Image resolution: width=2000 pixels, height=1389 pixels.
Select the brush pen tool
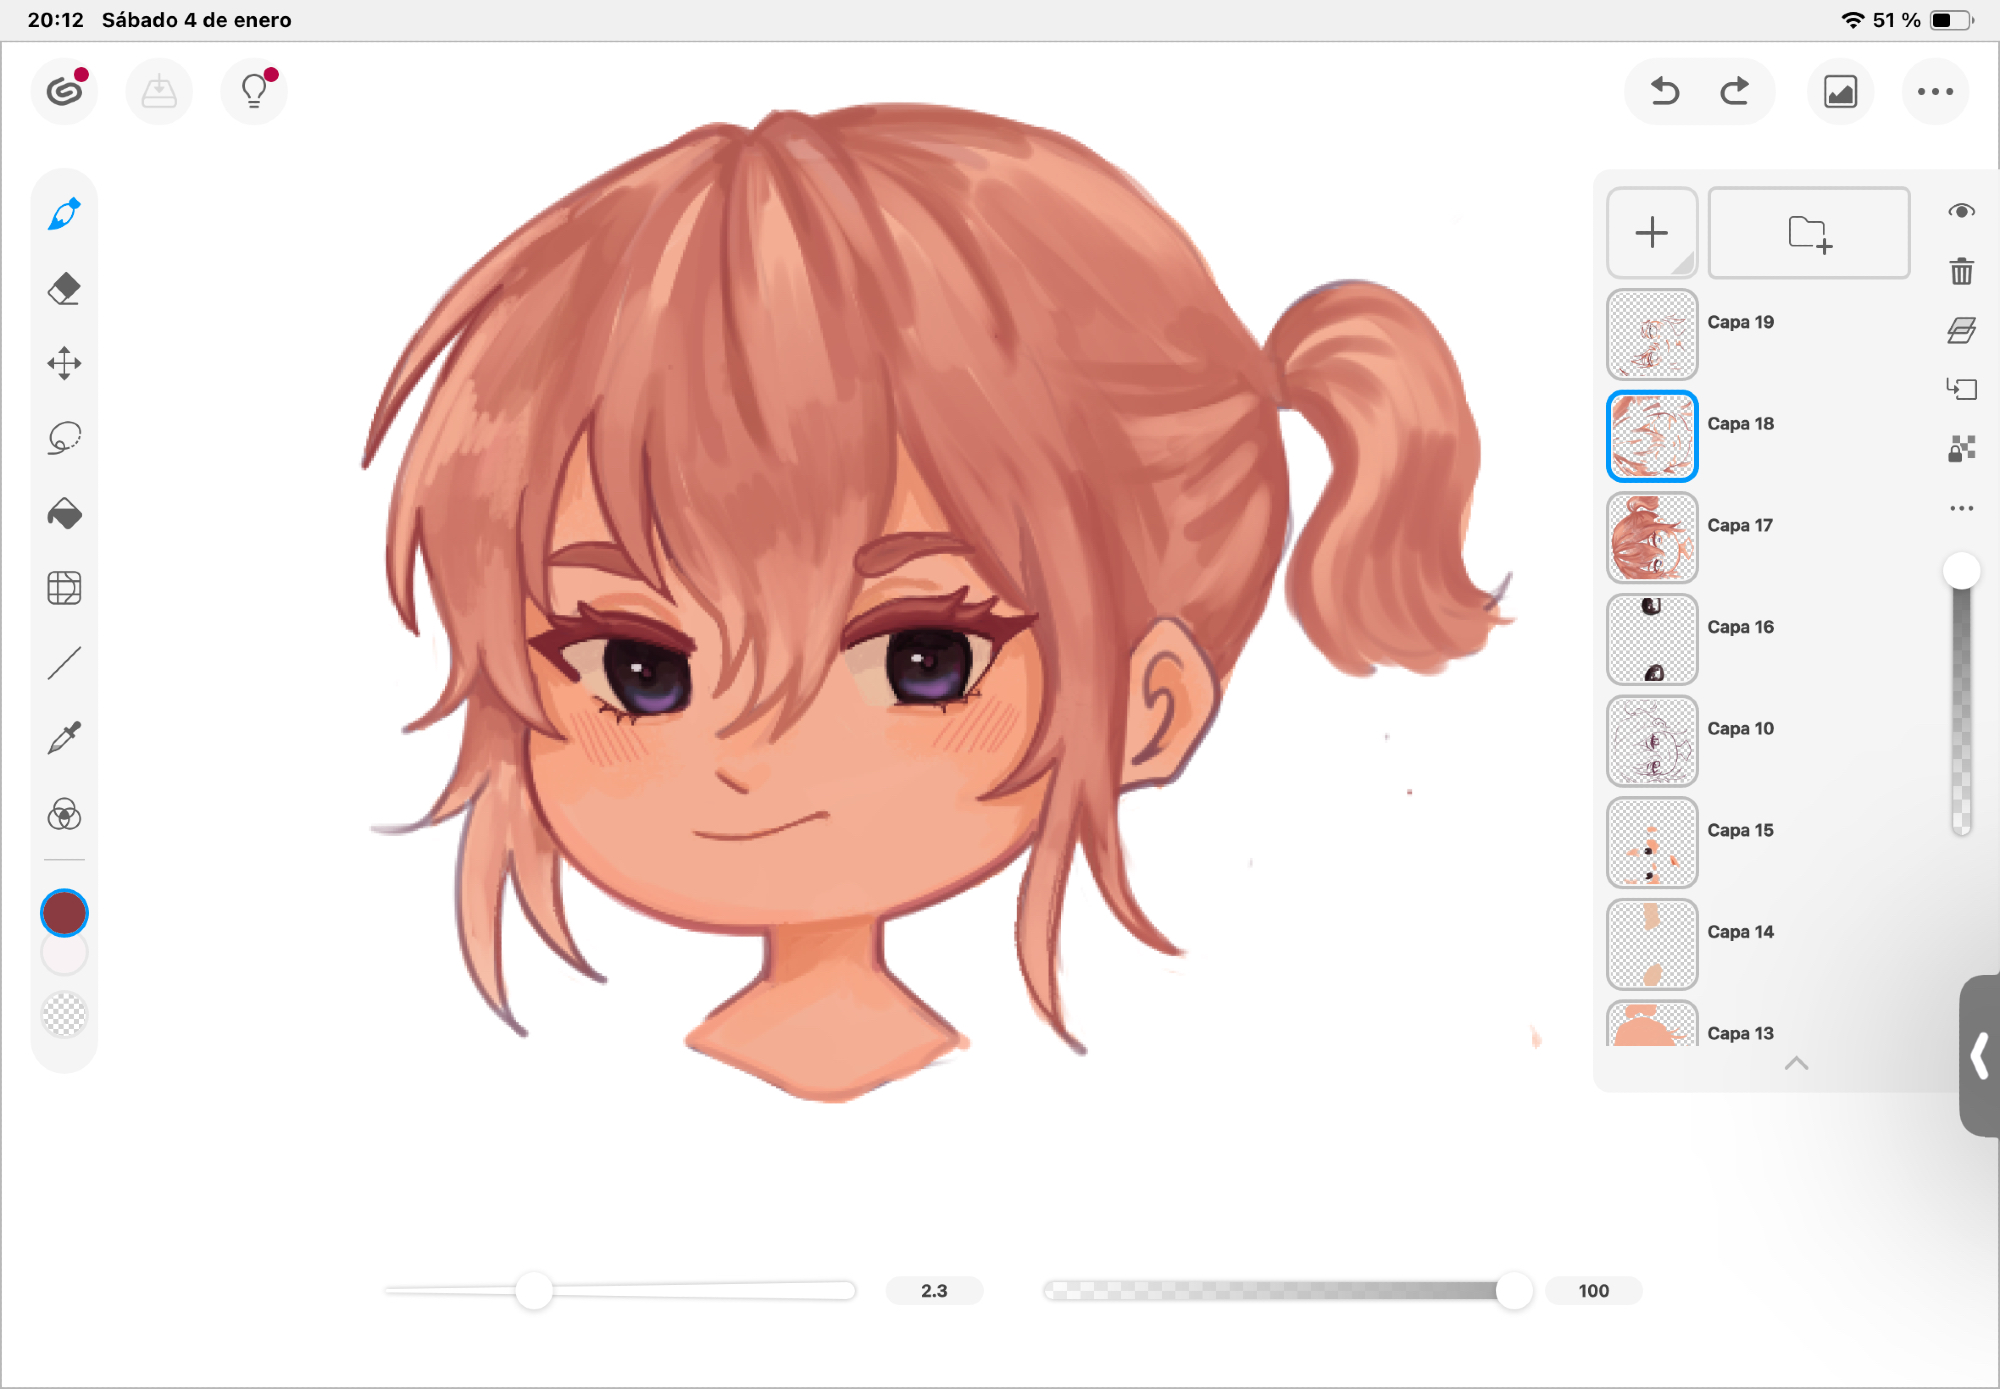coord(64,214)
